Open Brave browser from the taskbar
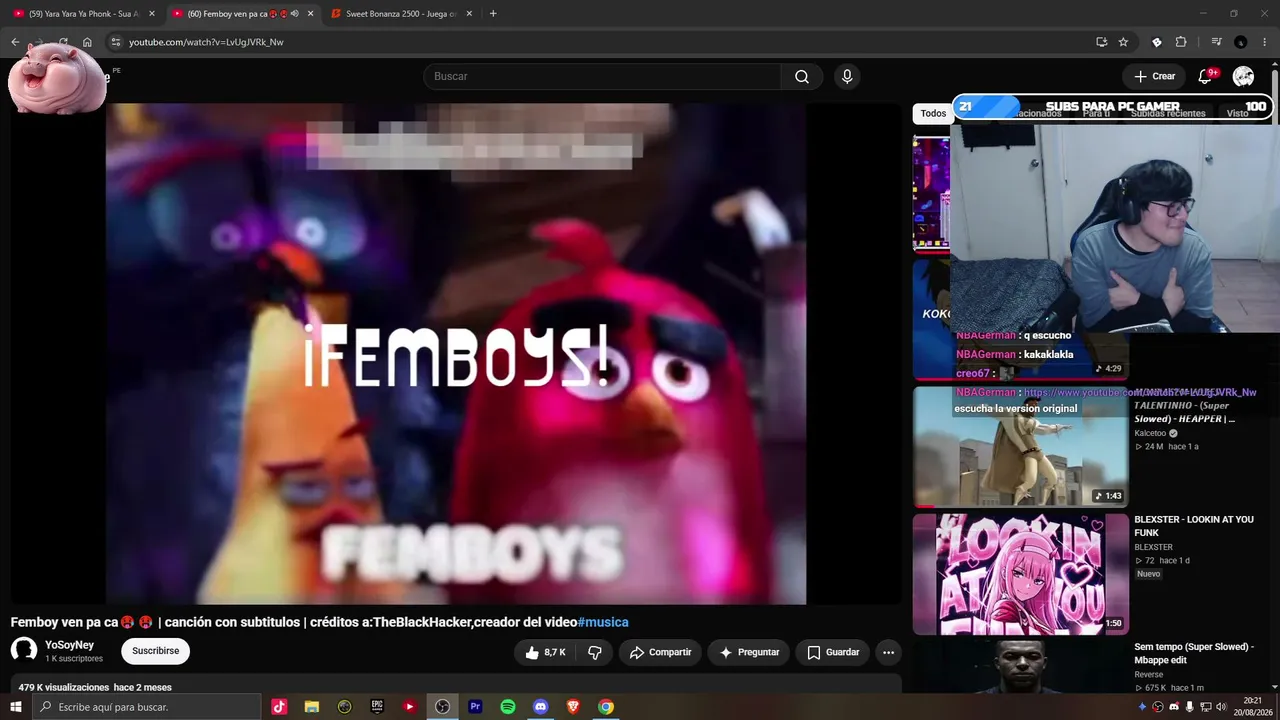 point(573,707)
